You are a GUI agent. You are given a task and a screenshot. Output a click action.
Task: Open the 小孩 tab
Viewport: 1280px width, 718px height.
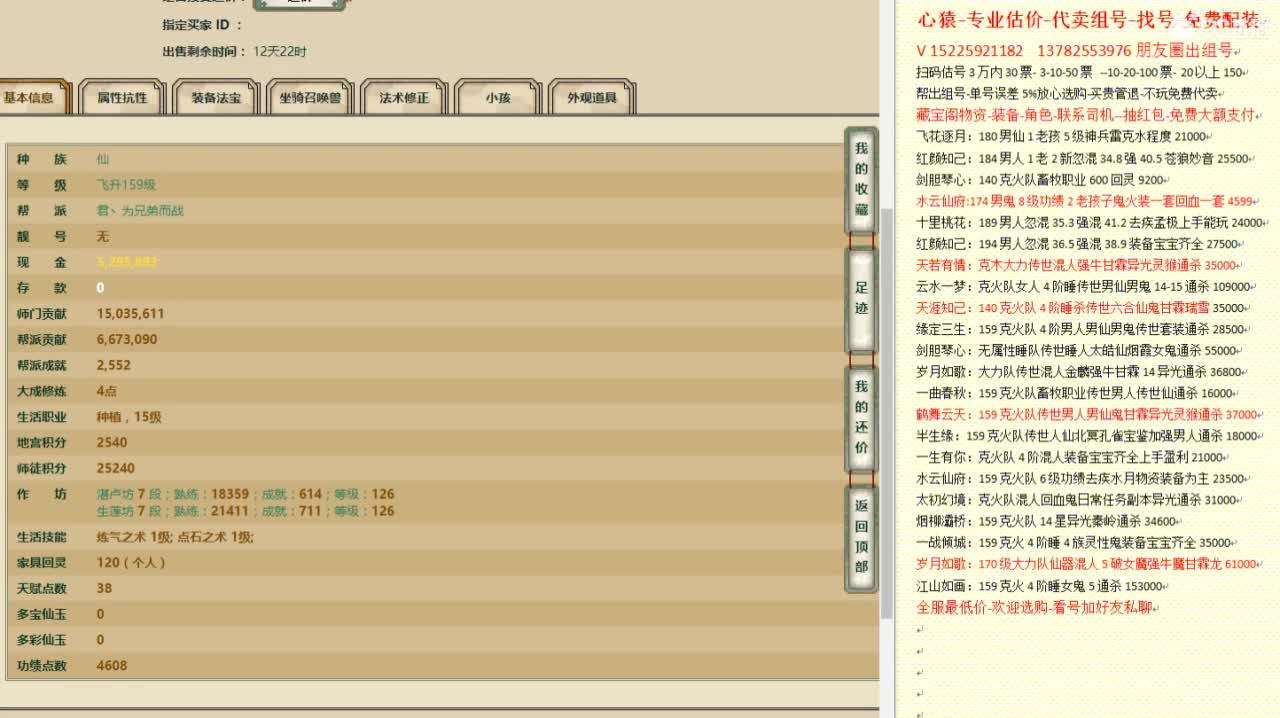coord(498,98)
